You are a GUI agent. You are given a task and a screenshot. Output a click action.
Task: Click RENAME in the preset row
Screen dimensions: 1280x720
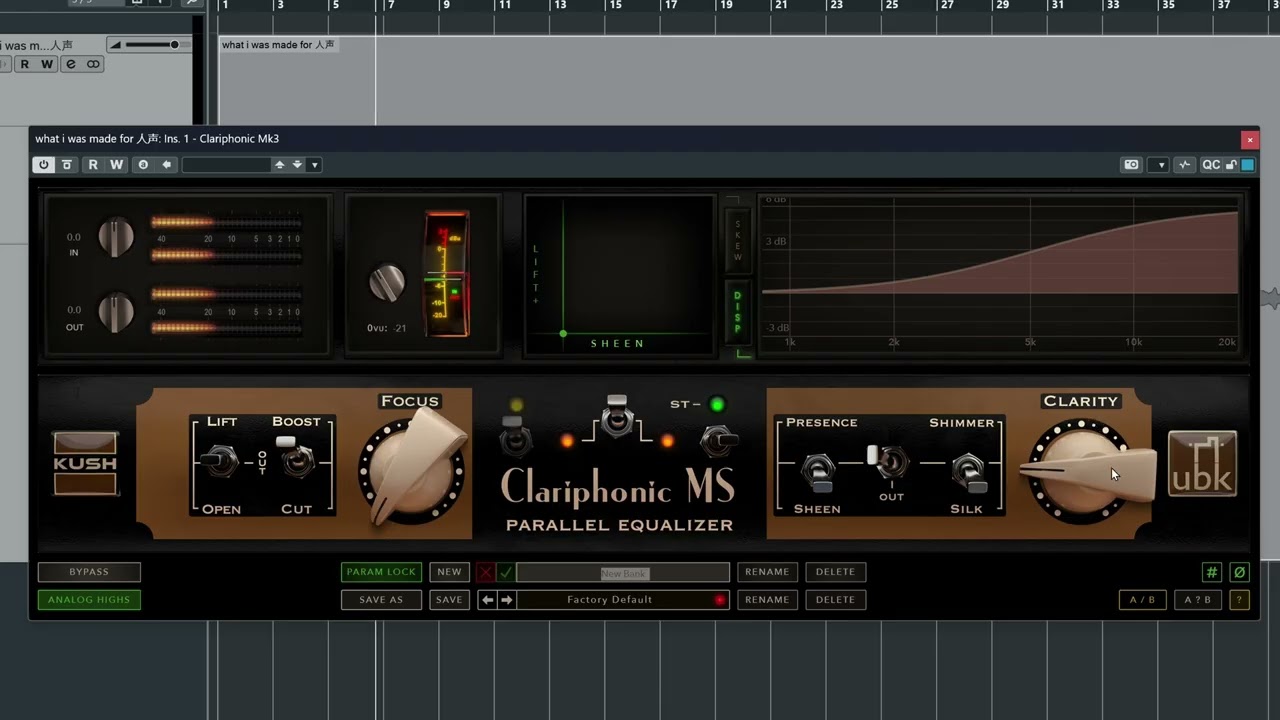click(767, 600)
